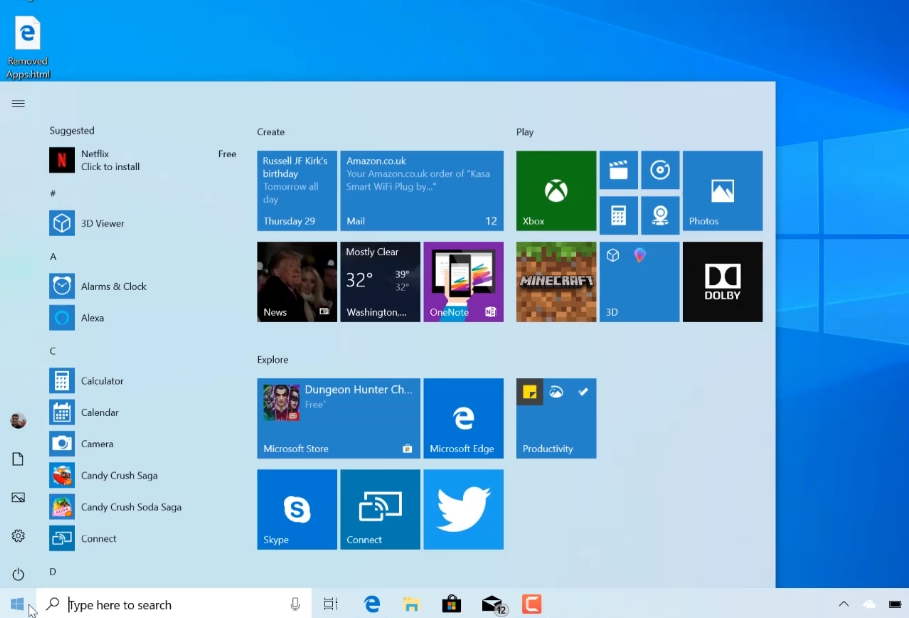Click the user account avatar in Start
Viewport: 909px width, 618px height.
click(18, 421)
